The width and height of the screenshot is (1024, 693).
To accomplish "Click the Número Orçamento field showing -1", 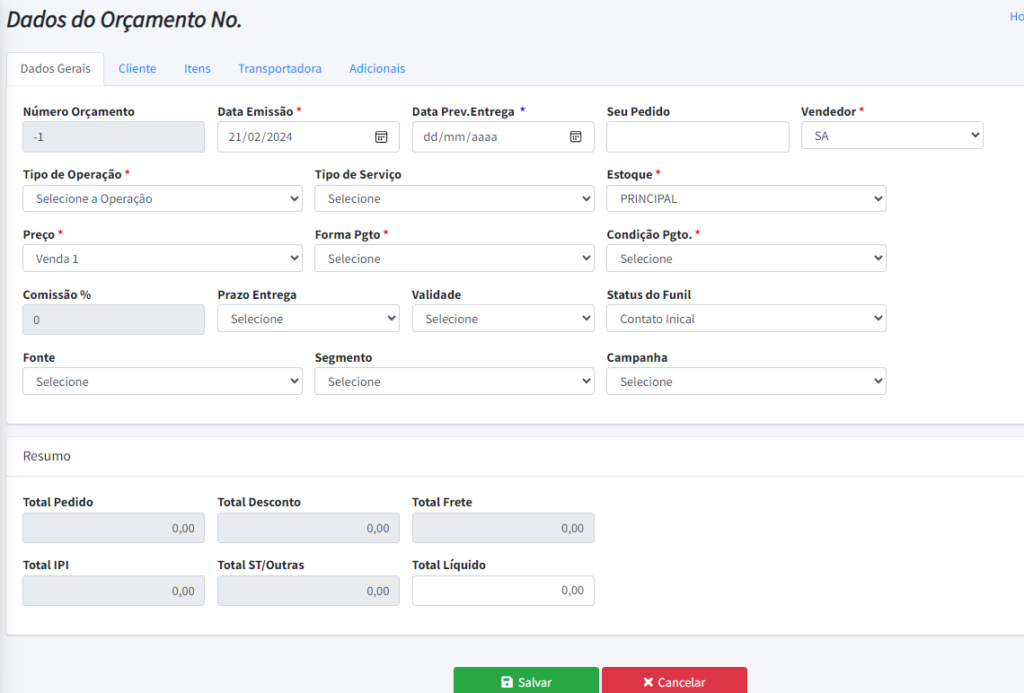I will (114, 137).
